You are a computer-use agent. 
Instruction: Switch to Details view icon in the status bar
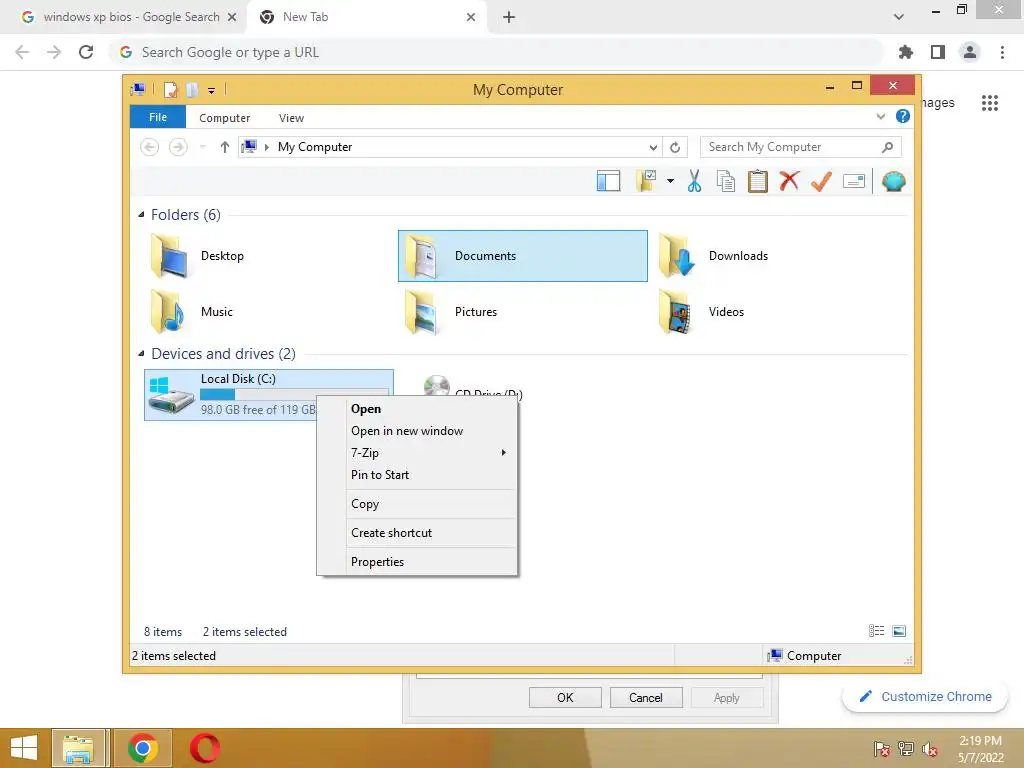tap(876, 630)
